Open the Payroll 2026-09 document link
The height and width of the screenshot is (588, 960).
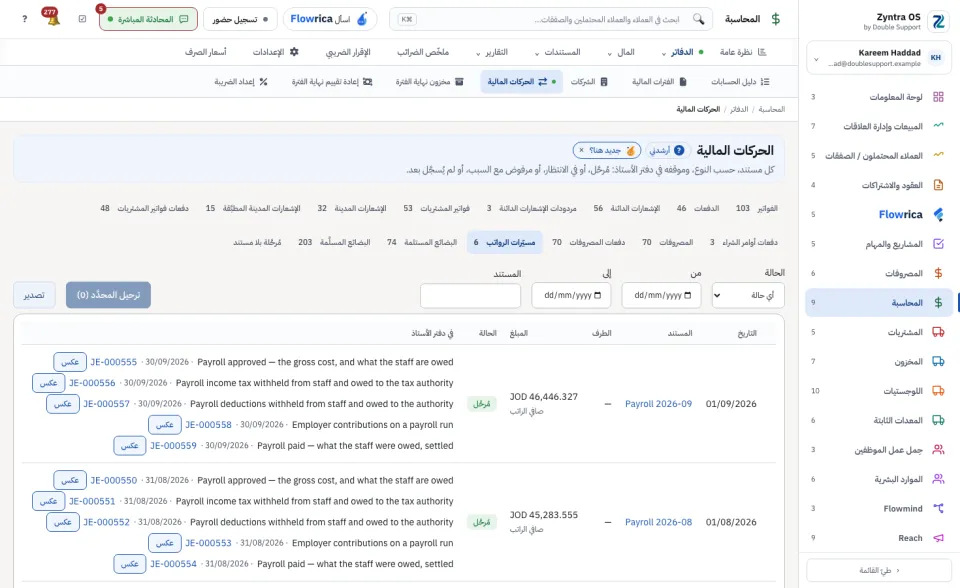pos(658,404)
